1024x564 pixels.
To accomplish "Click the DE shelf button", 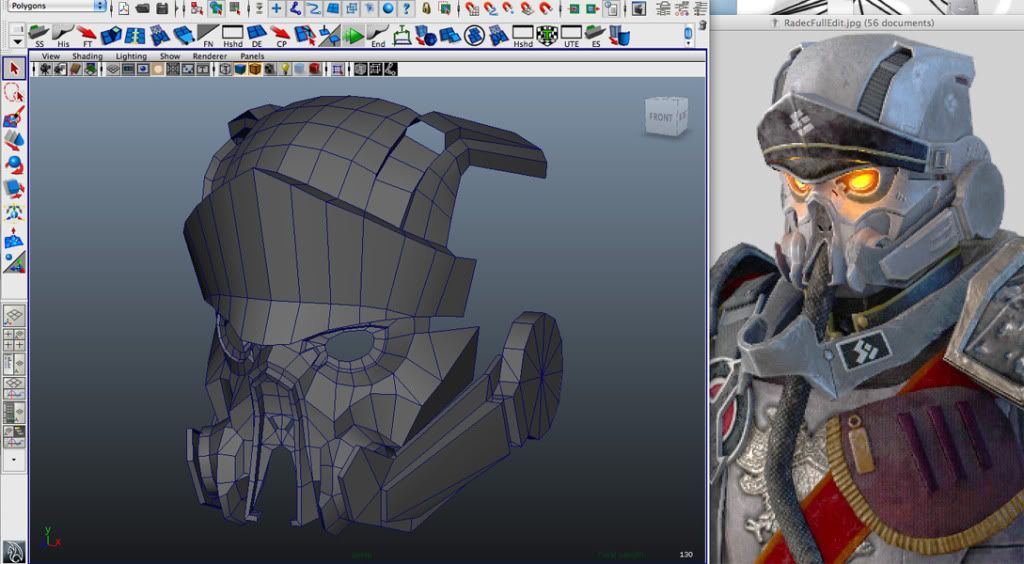I will 257,36.
